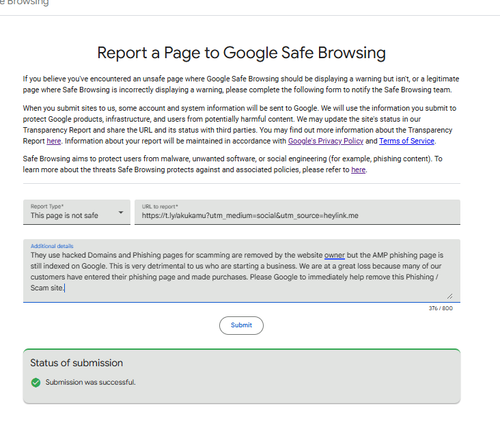
Task: Click the underlined word 'owner'
Action: [x=335, y=255]
